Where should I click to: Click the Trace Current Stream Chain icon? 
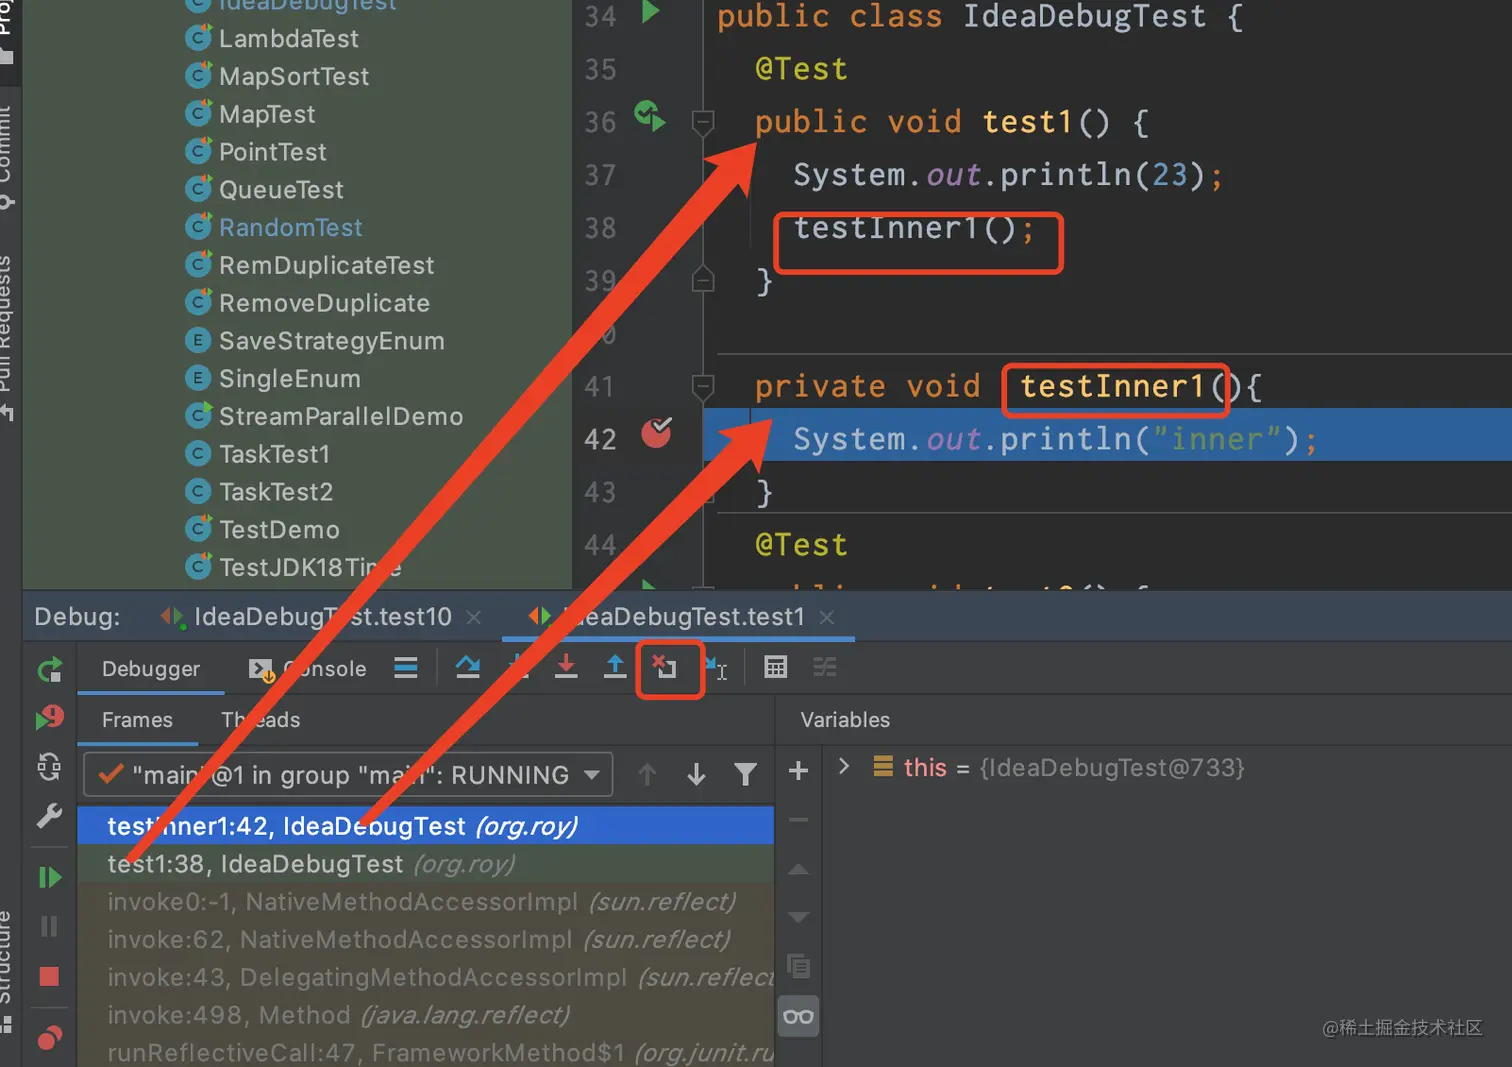(825, 667)
